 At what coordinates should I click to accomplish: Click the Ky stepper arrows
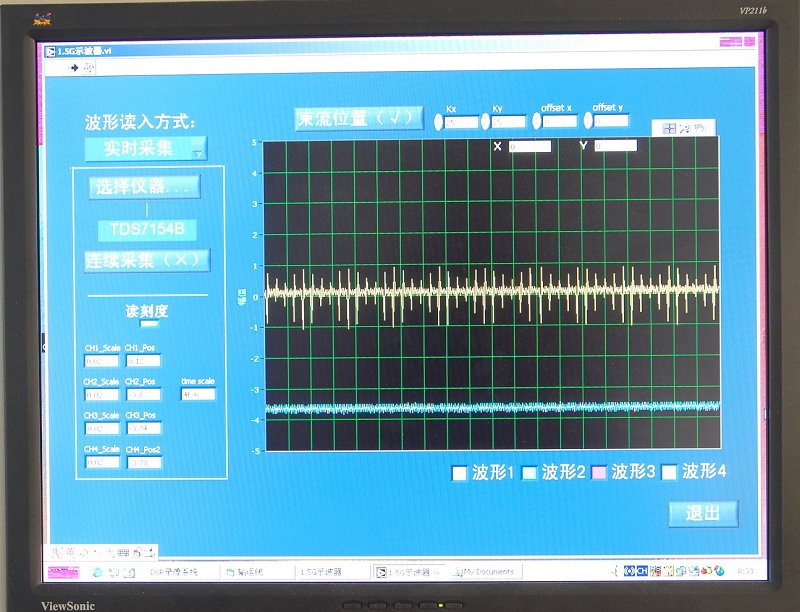pos(487,122)
